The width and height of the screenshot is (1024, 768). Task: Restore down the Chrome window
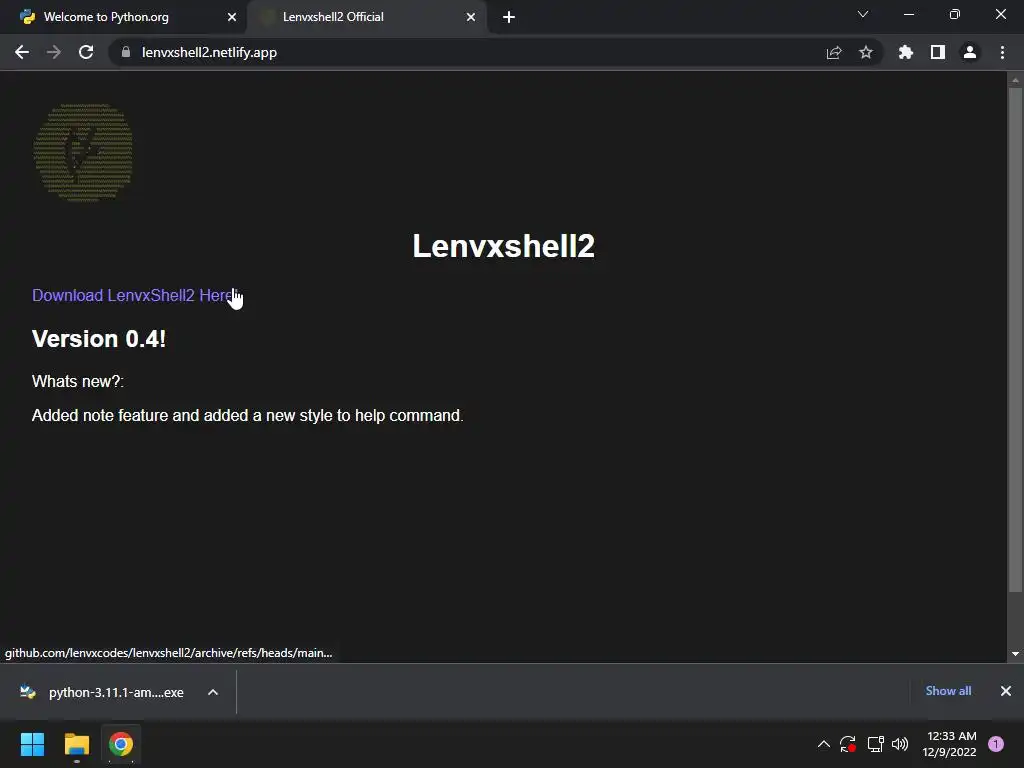(x=954, y=14)
